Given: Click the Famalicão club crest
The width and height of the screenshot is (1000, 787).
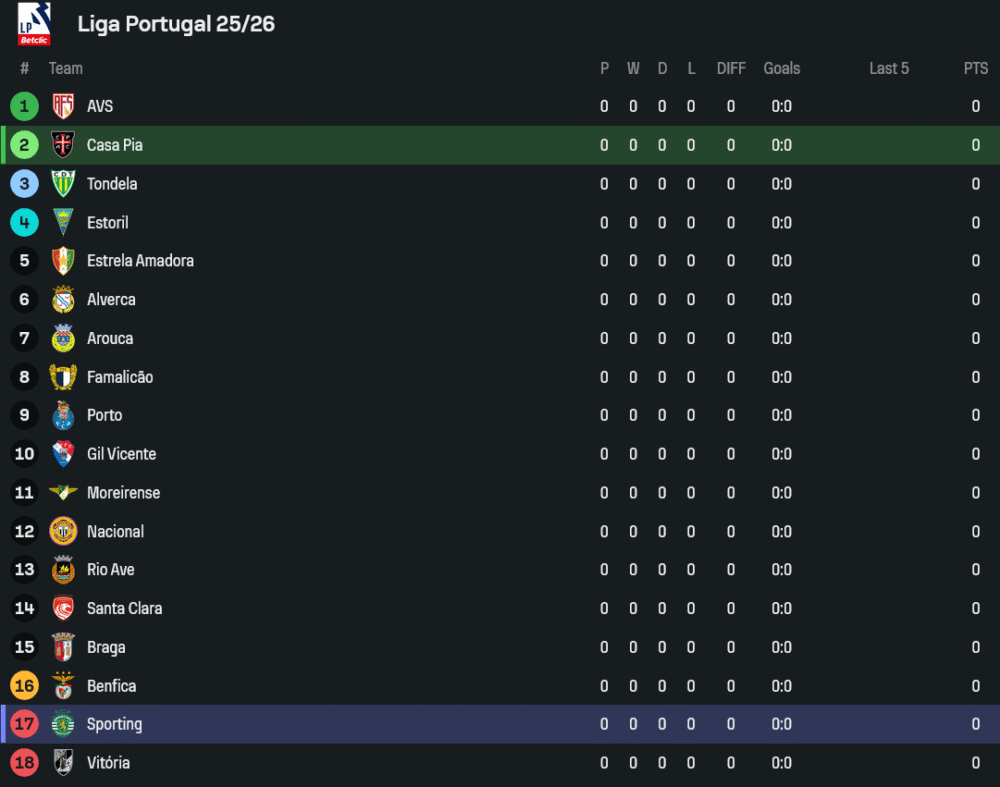Looking at the screenshot, I should pyautogui.click(x=63, y=377).
